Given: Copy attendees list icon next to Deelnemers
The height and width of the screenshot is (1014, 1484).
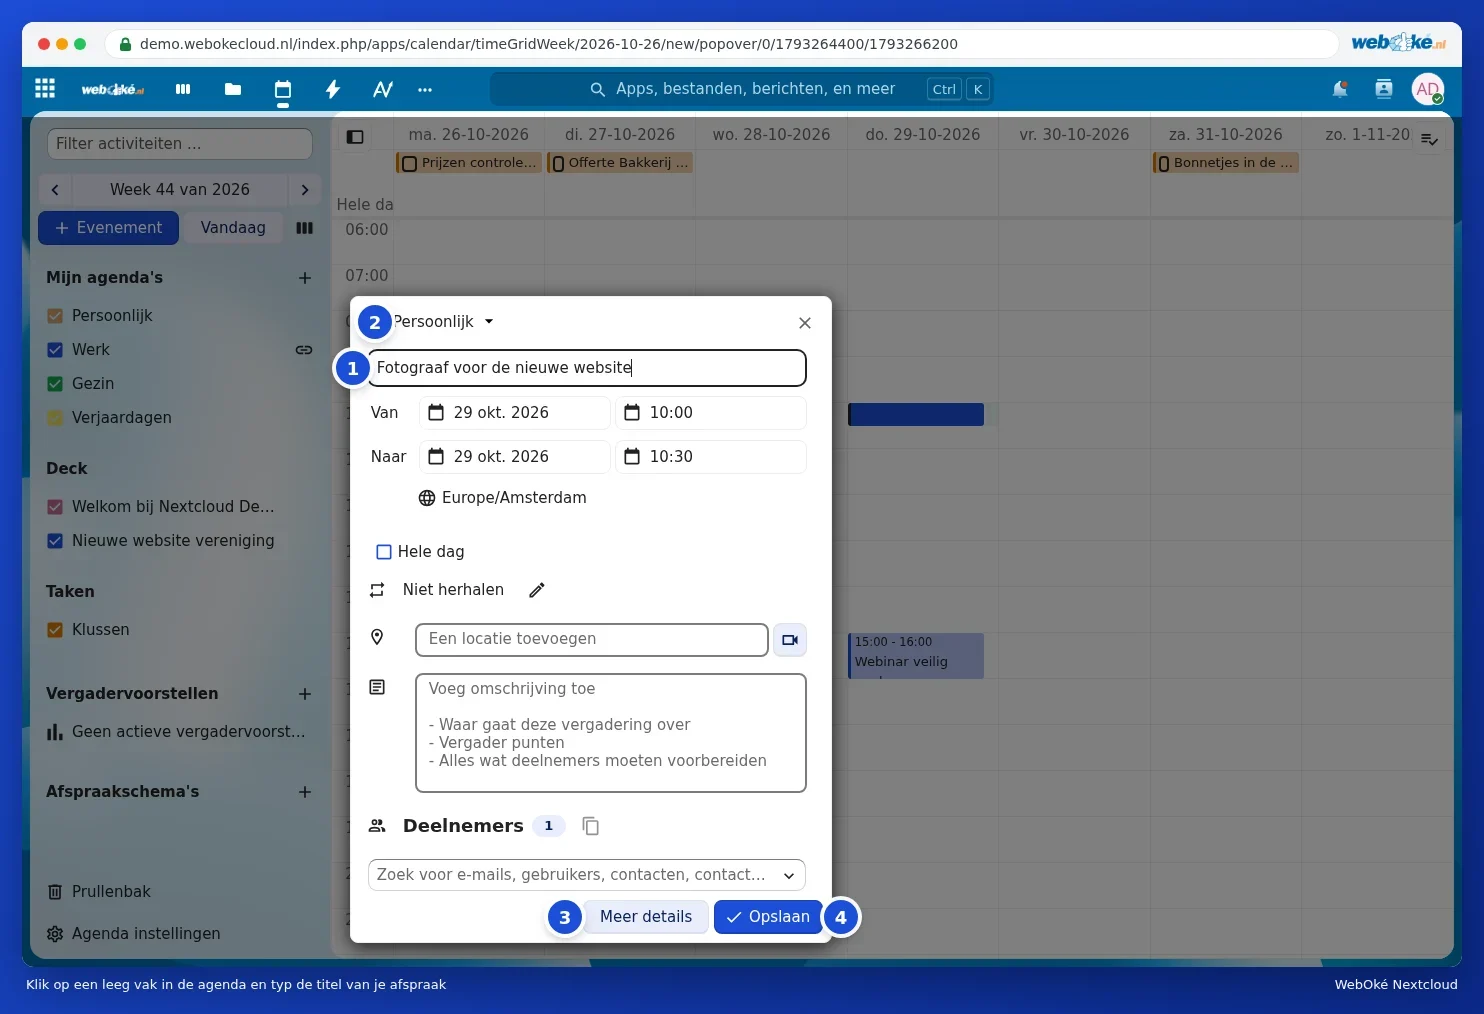Looking at the screenshot, I should [591, 826].
